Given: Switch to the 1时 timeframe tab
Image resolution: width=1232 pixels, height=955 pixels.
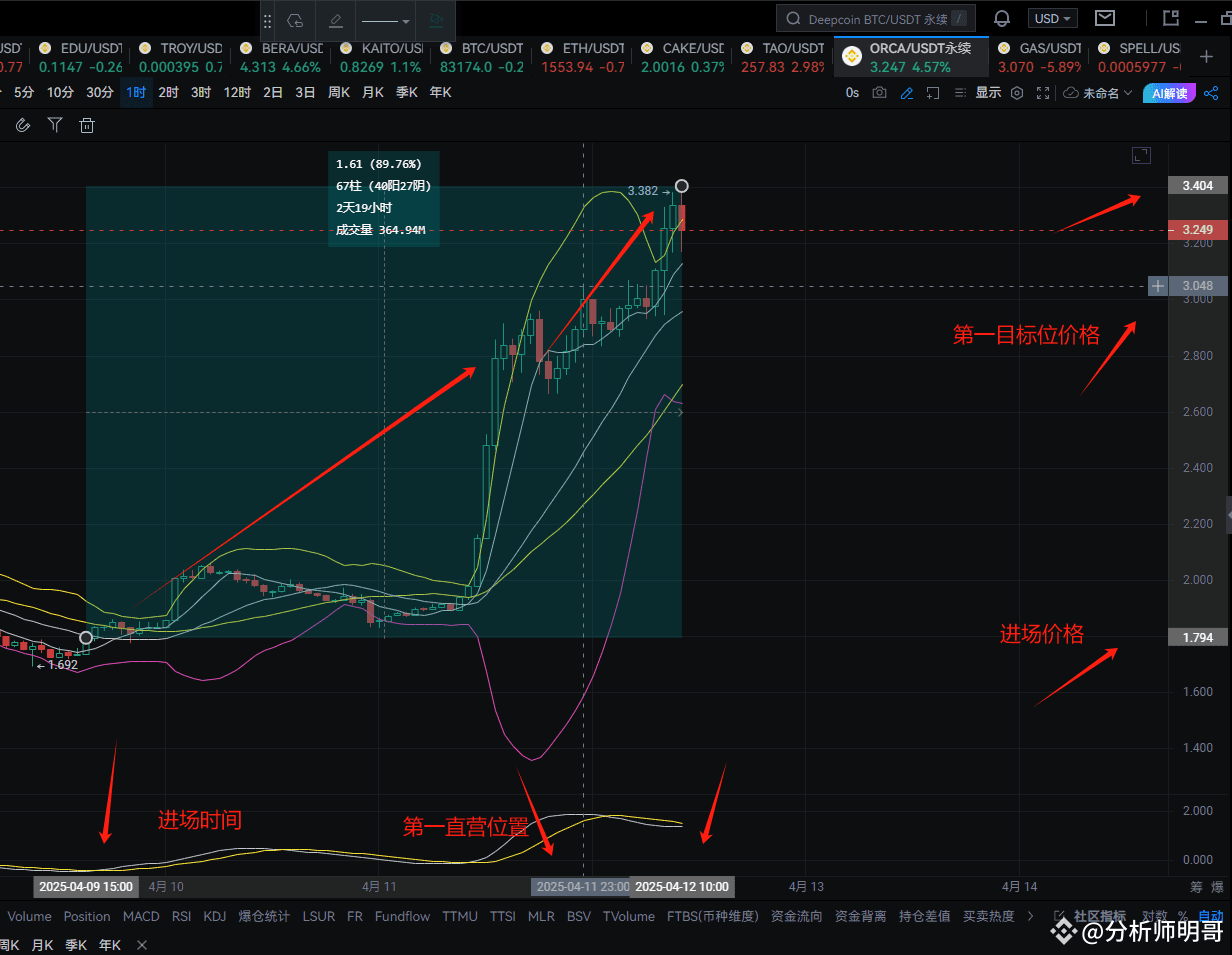Looking at the screenshot, I should [136, 92].
